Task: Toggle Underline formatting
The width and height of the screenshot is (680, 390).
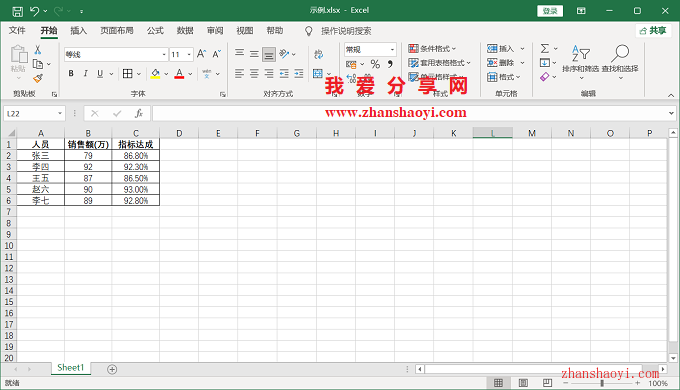Action: [x=100, y=74]
